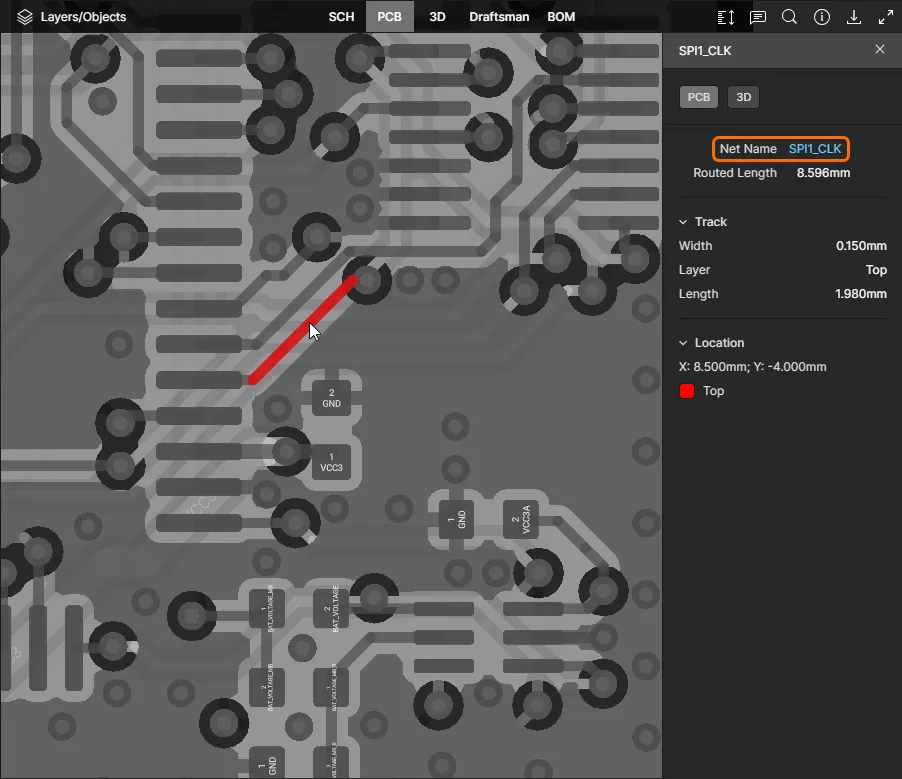Click the red Top layer color swatch
This screenshot has width=902, height=779.
coord(687,391)
